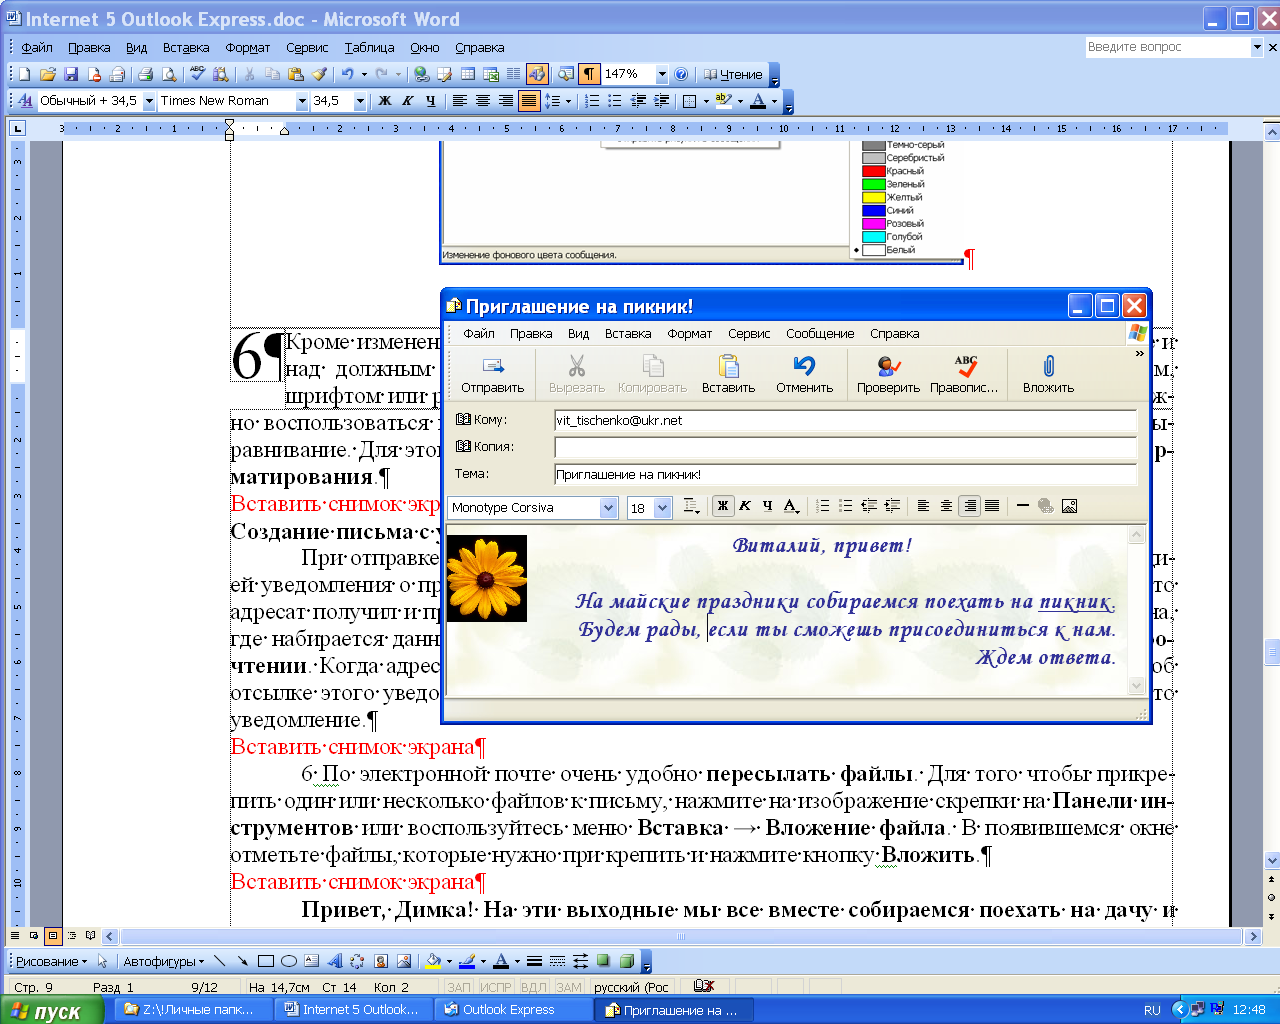Click Кому address book button
The image size is (1280, 1024).
click(x=481, y=420)
